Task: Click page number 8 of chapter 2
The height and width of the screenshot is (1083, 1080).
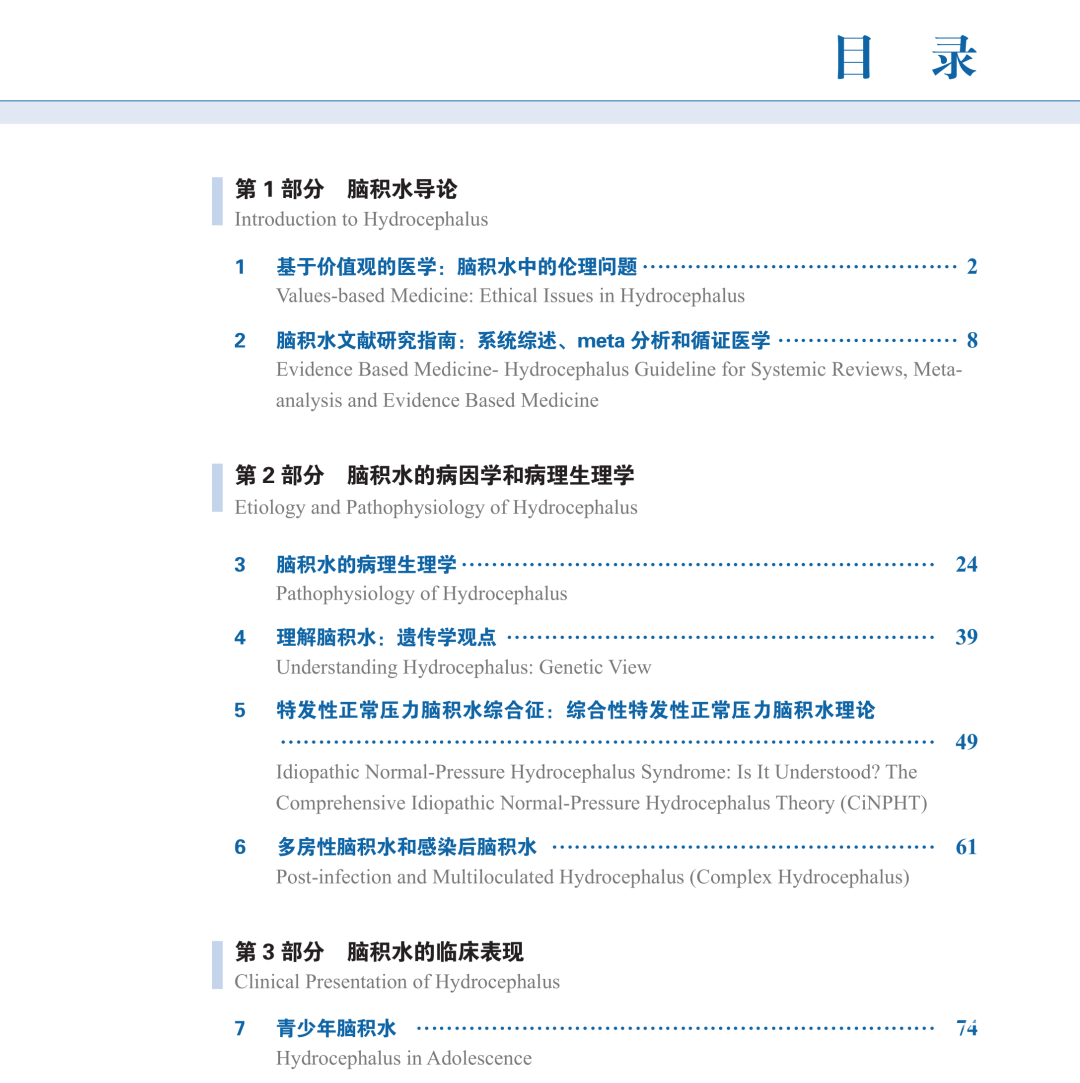Action: [x=972, y=341]
